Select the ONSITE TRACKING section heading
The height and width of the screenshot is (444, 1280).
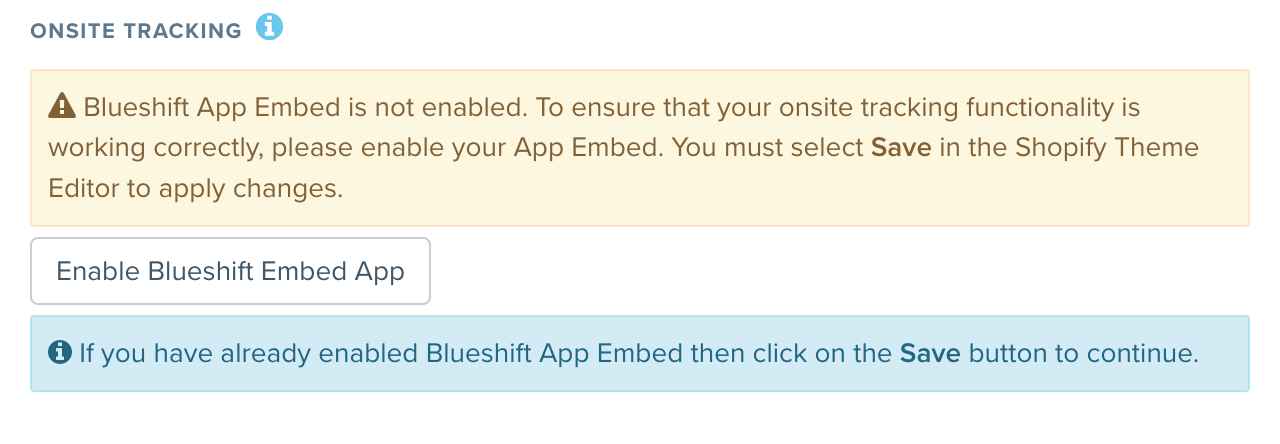click(x=136, y=31)
